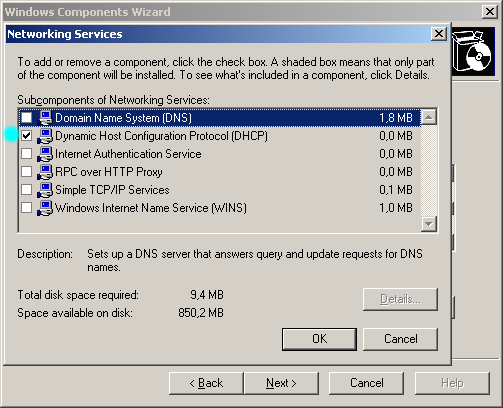Select the Domain Name System (DNS) row text
503x408 pixels.
123,118
